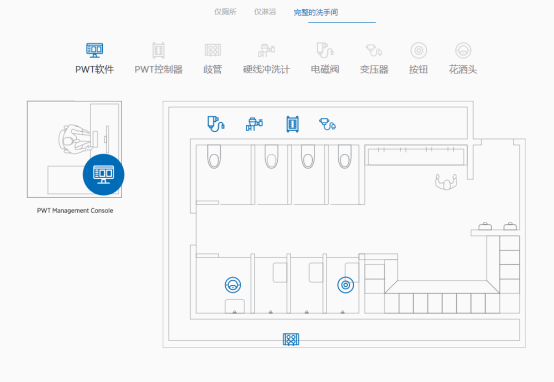This screenshot has width=554, height=382.
Task: Click the shower head marker in shower stall
Action: 233,285
